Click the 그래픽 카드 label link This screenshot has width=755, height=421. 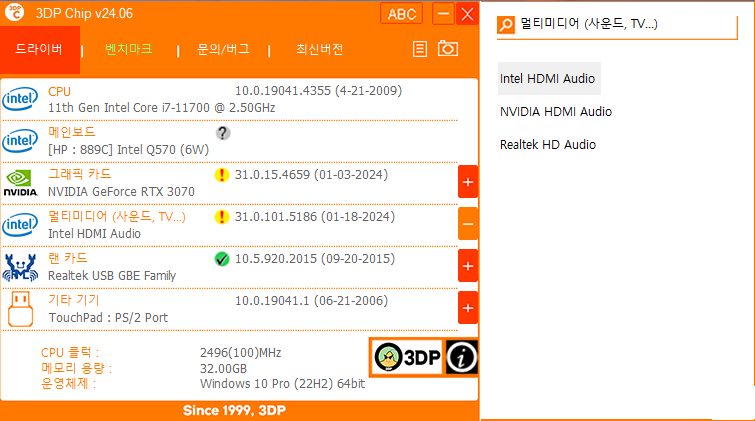pos(79,174)
